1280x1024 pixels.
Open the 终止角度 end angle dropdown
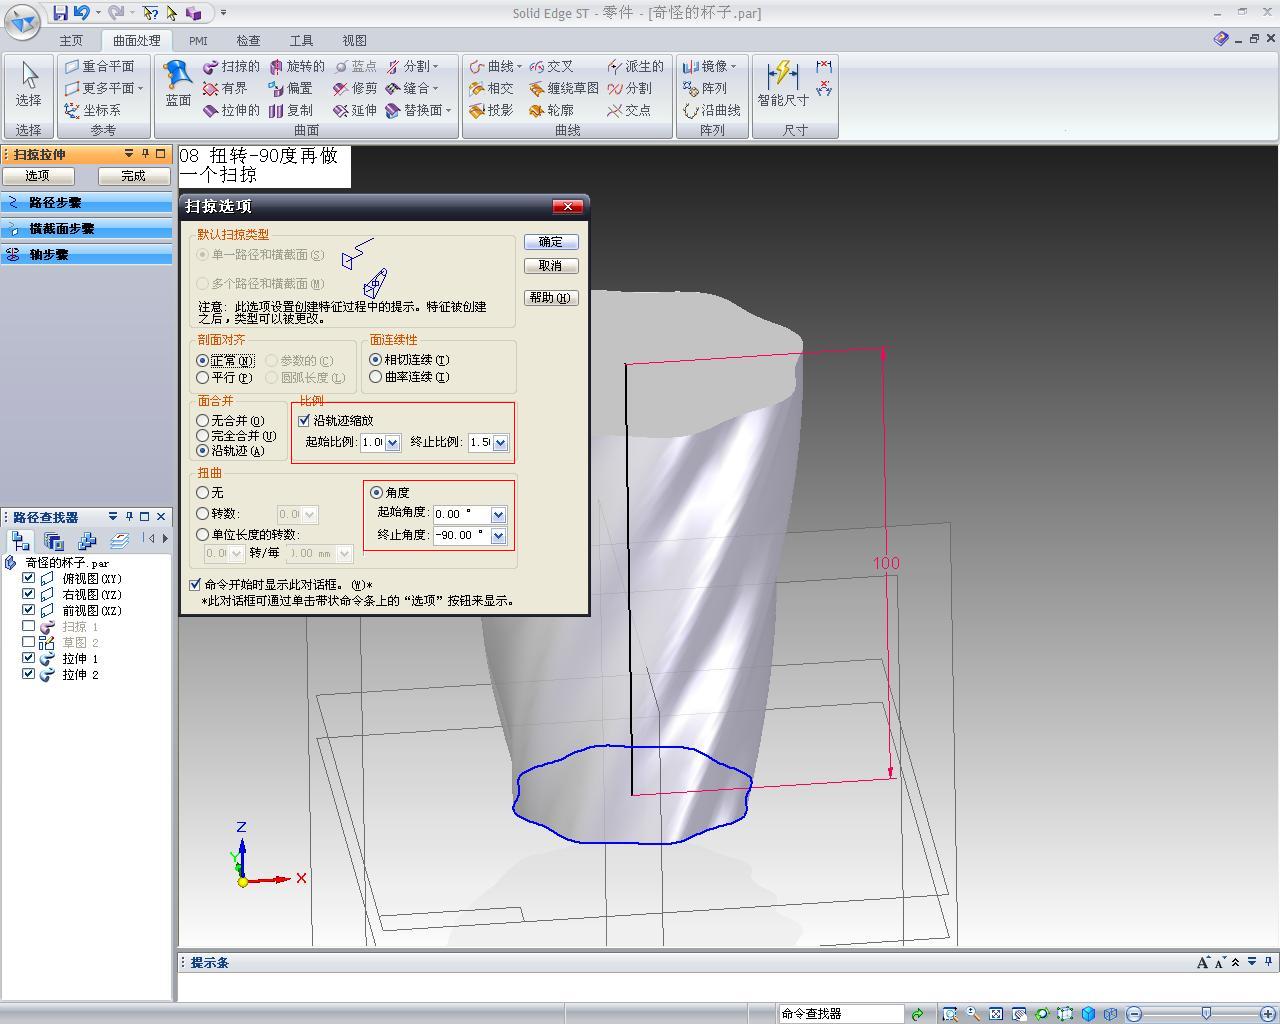[498, 536]
